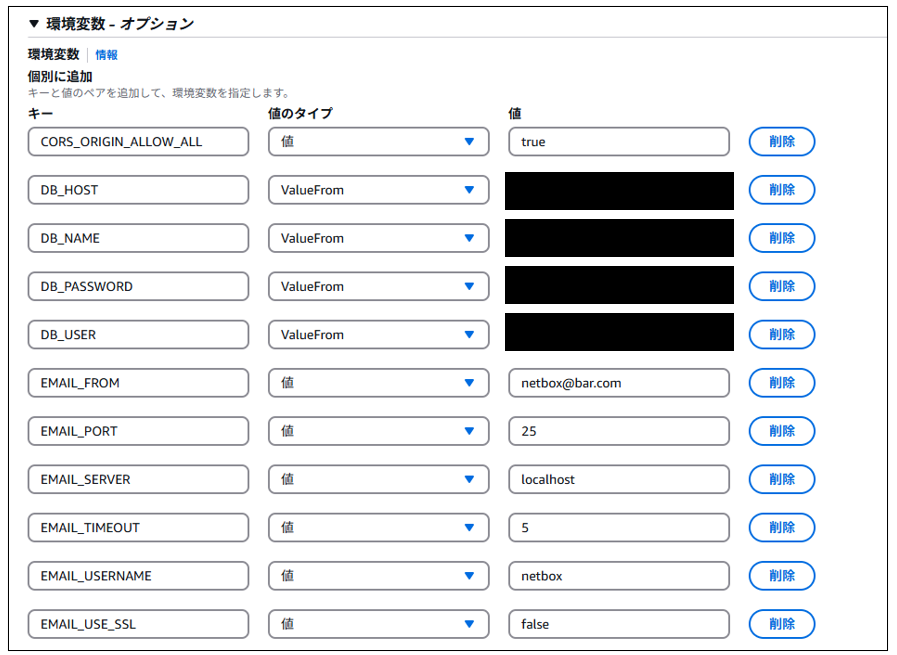Viewport: 897px width, 655px height.
Task: Collapse the 環境変数 - オプション section
Action: tap(34, 23)
